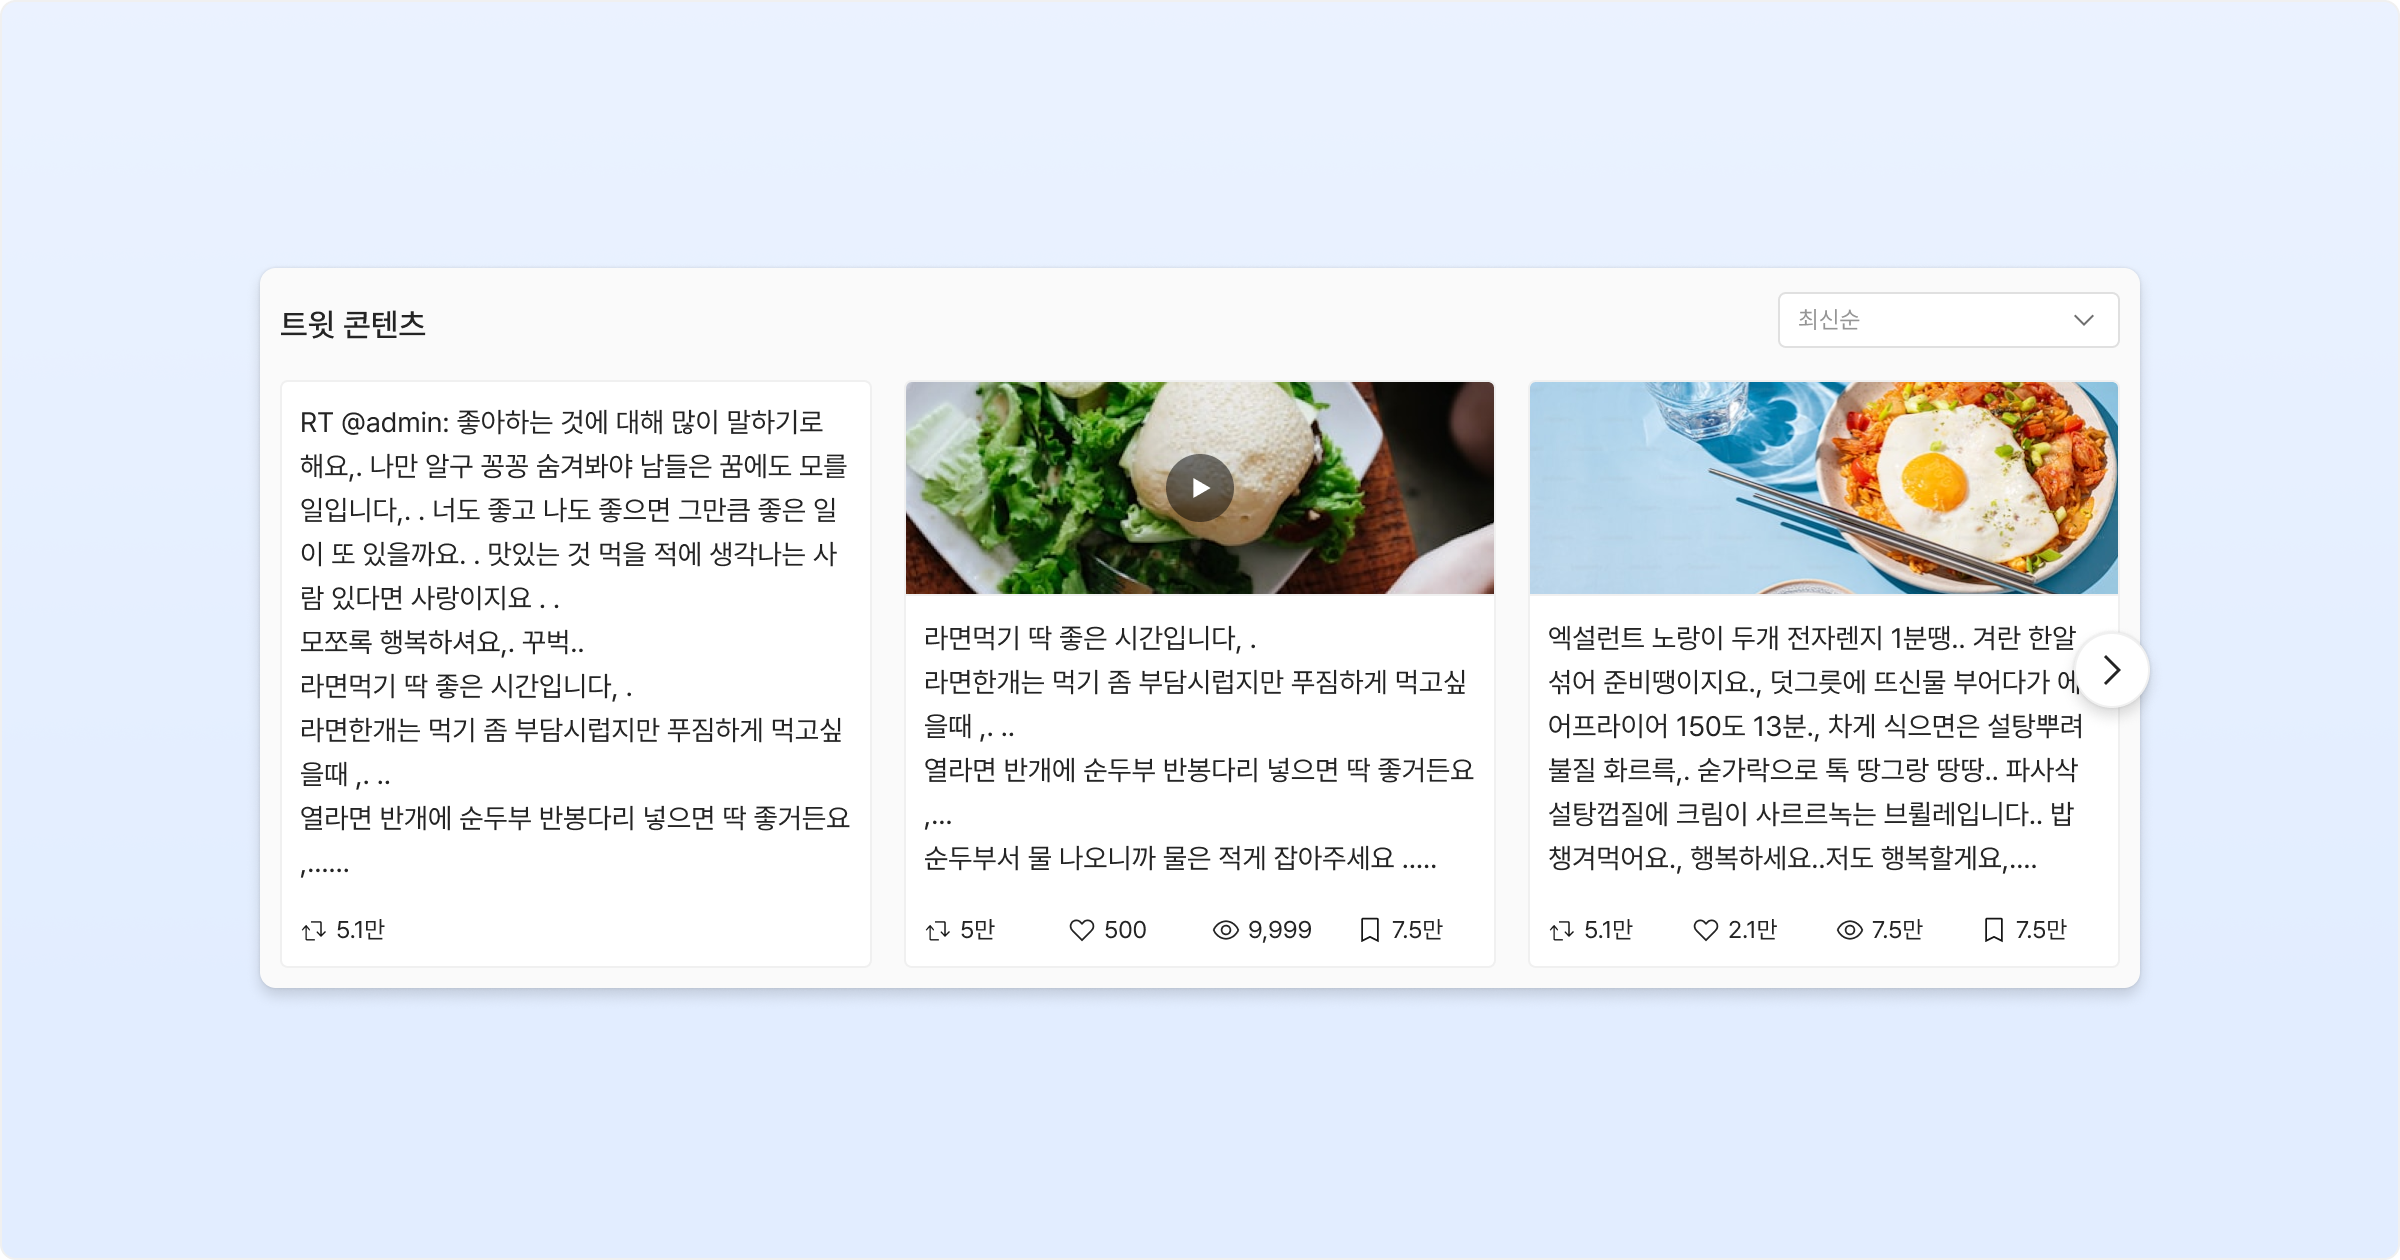Click retweet icon on the RT @admin card
Image resolution: width=2400 pixels, height=1260 pixels.
pos(314,931)
